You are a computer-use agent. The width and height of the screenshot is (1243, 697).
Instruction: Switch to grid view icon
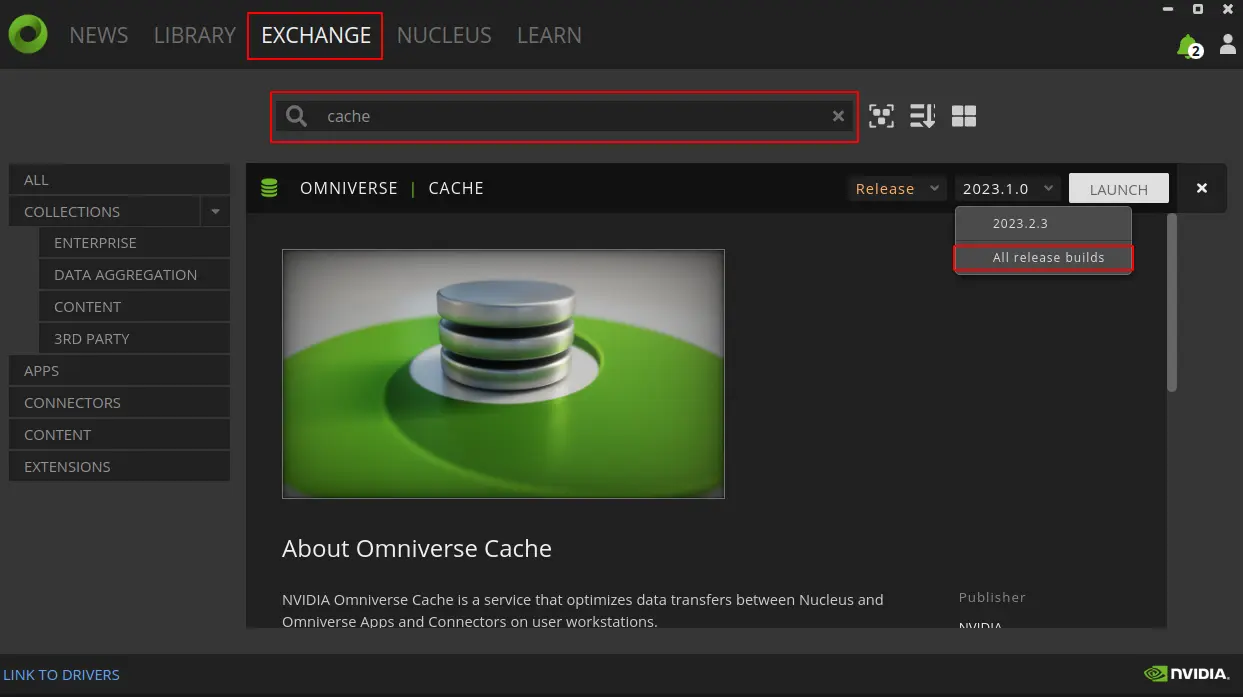pyautogui.click(x=964, y=116)
